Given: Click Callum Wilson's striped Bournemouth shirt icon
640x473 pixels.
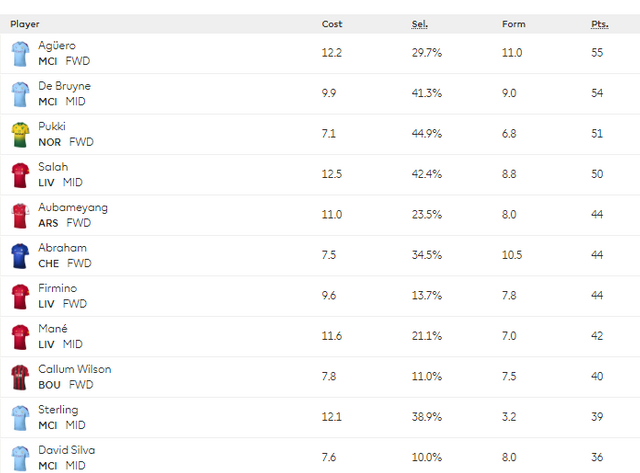Looking at the screenshot, I should (20, 377).
